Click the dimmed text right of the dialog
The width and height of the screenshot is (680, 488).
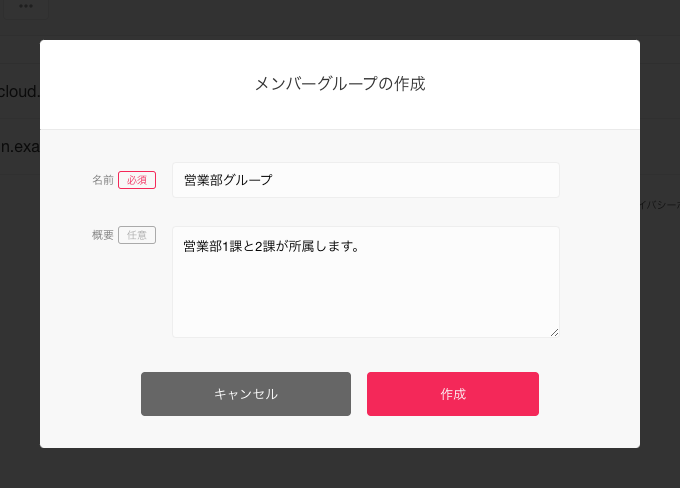pyautogui.click(x=660, y=204)
